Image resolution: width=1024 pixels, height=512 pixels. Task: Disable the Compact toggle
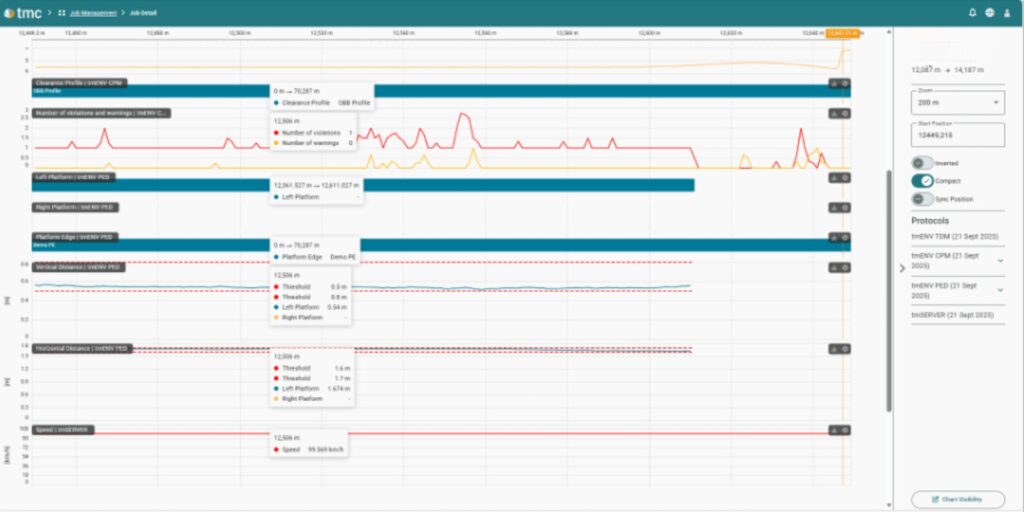point(921,181)
